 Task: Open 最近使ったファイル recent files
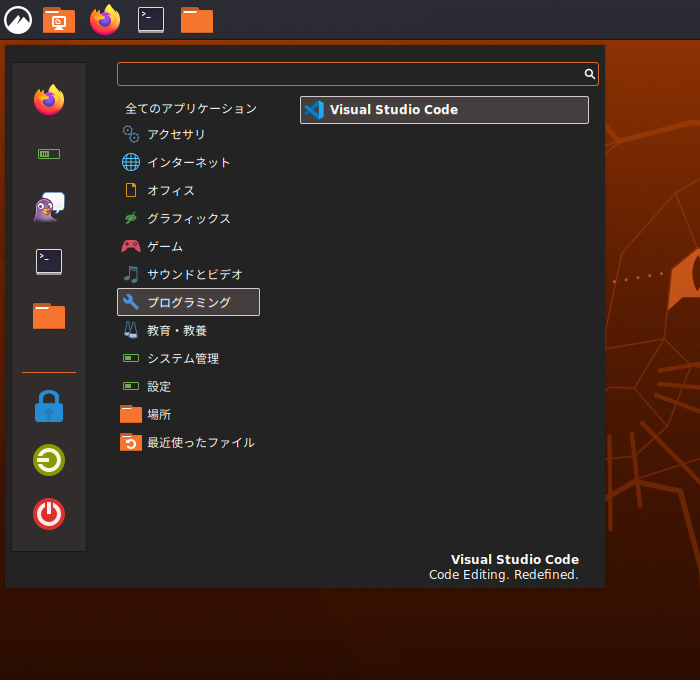tap(188, 442)
